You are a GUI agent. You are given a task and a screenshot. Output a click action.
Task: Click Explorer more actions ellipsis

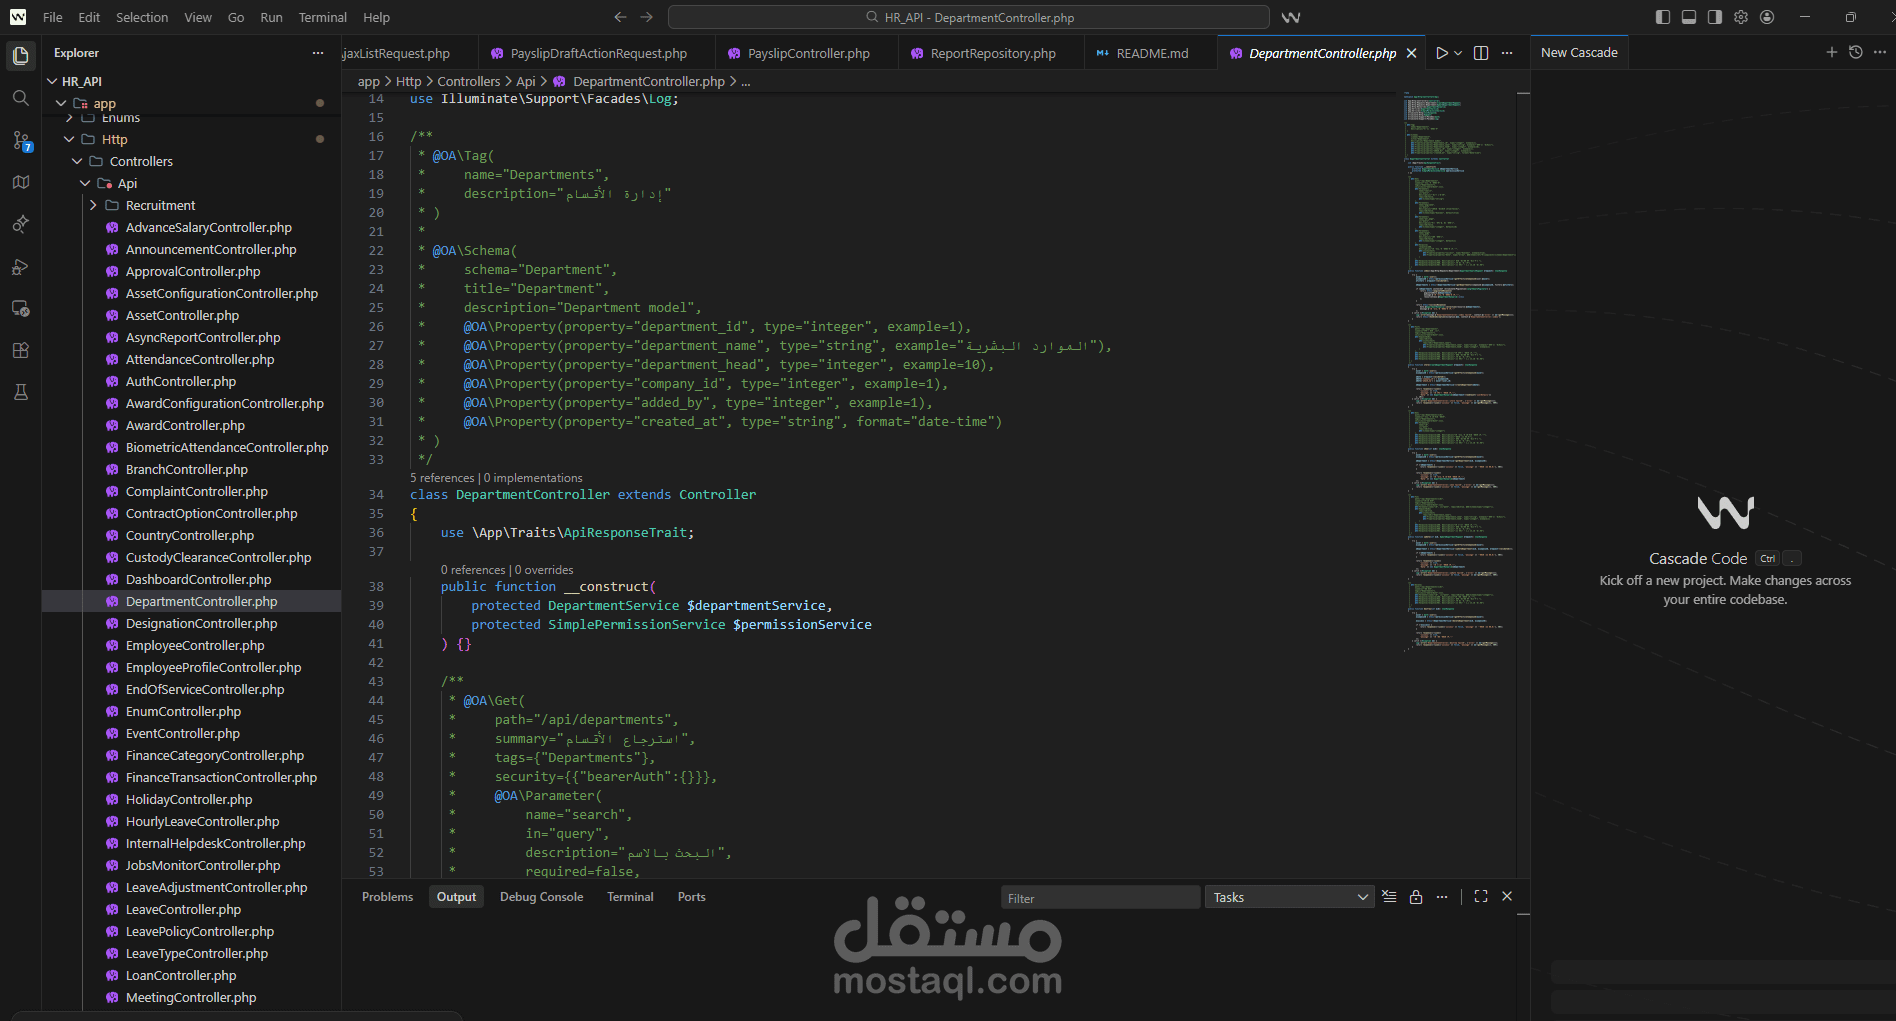click(318, 53)
